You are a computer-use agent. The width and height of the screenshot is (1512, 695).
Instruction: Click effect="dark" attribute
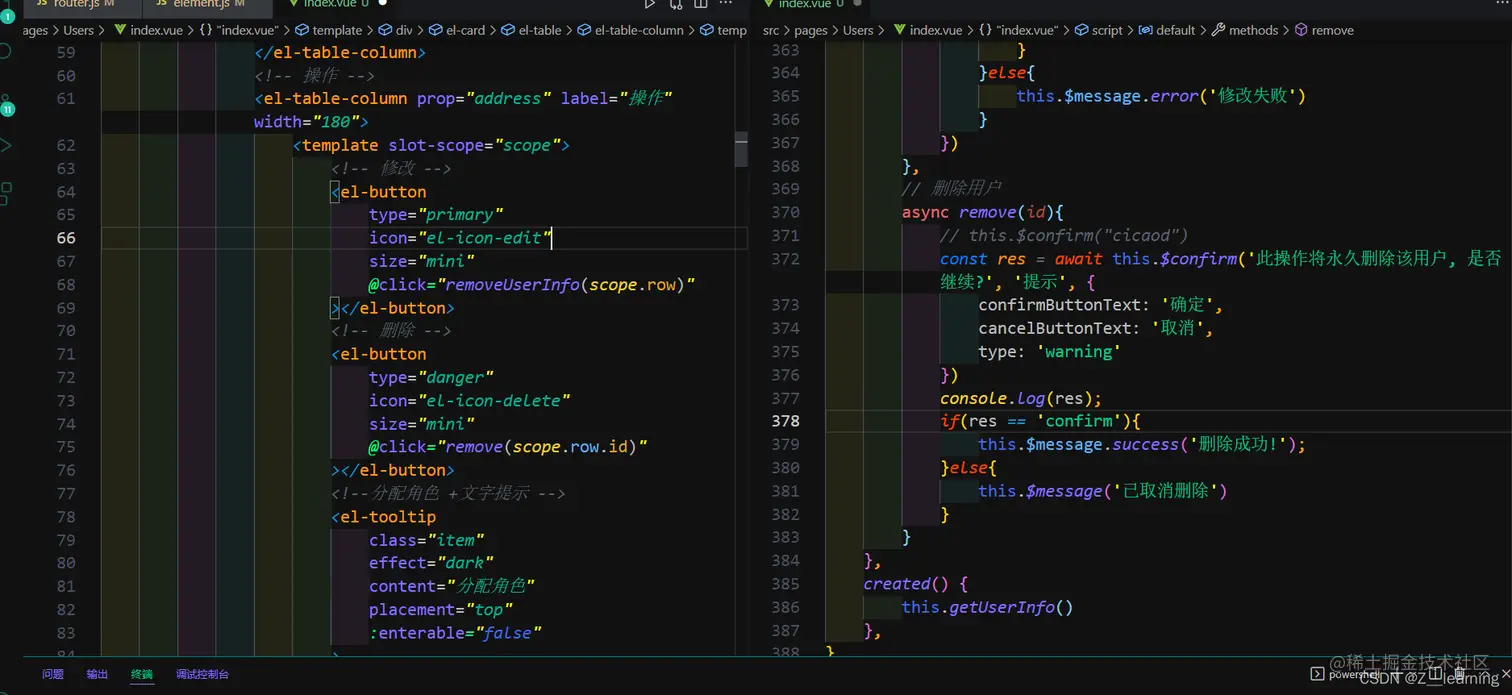tap(432, 563)
